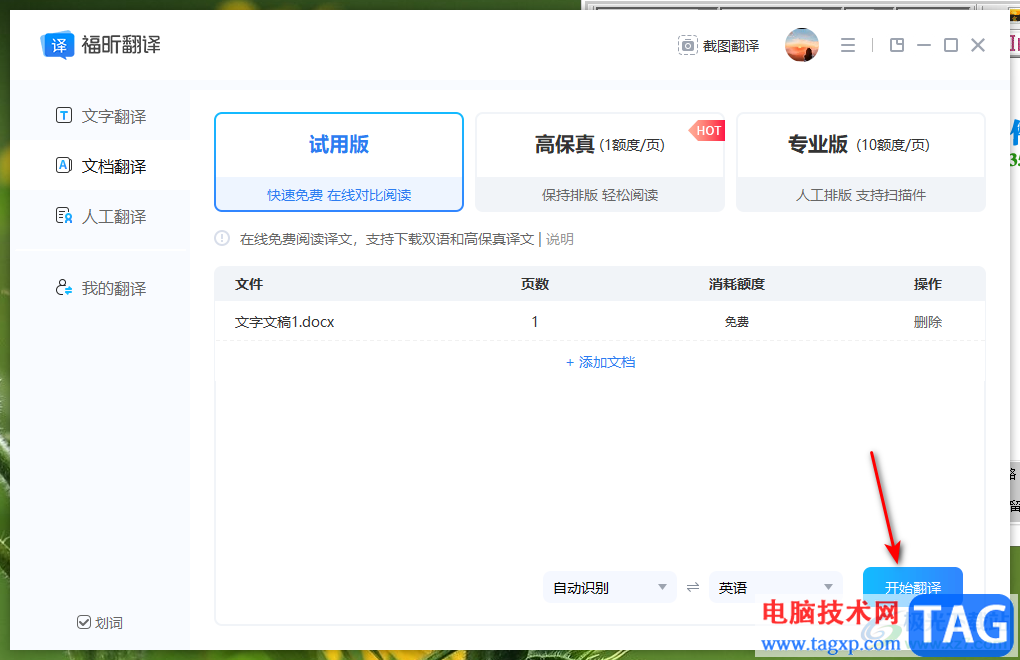Switch to mini window mode icon
Image resolution: width=1020 pixels, height=660 pixels.
pyautogui.click(x=897, y=45)
